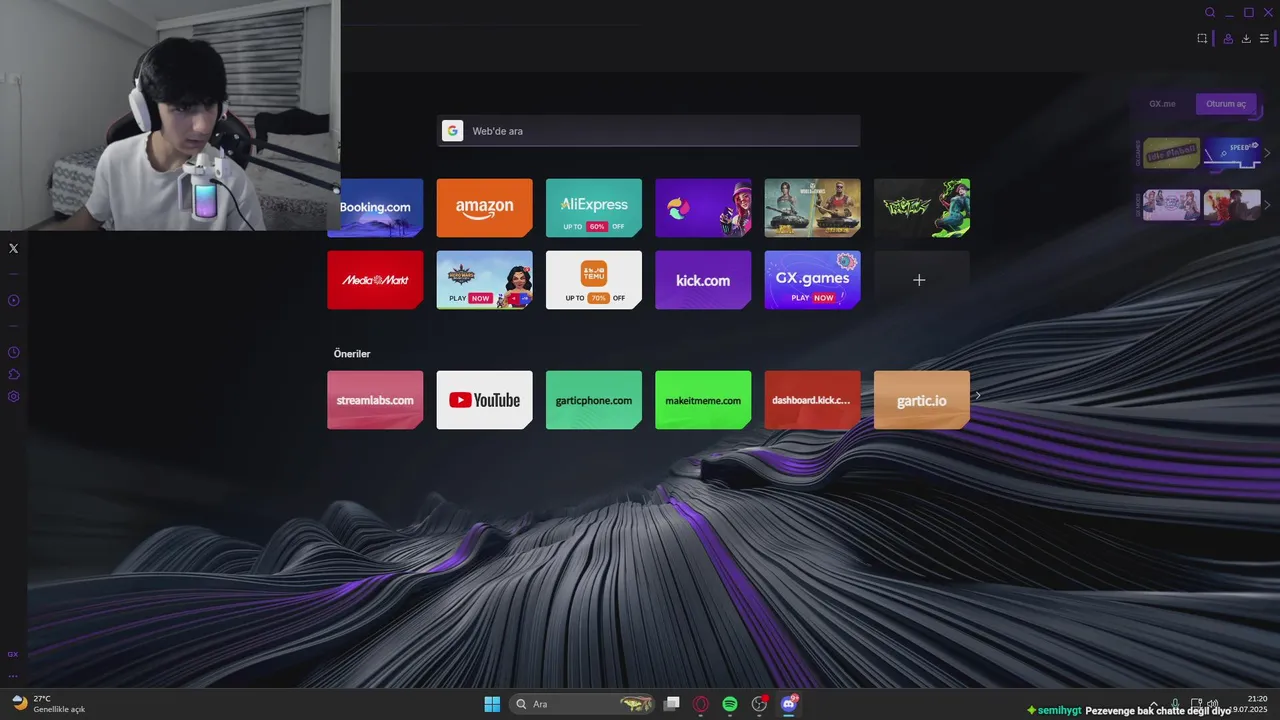Open History clock icon in sidebar
The height and width of the screenshot is (720, 1280).
tap(13, 352)
